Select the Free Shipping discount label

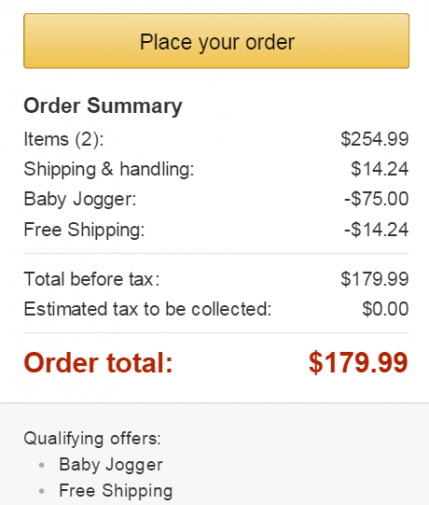coord(84,230)
